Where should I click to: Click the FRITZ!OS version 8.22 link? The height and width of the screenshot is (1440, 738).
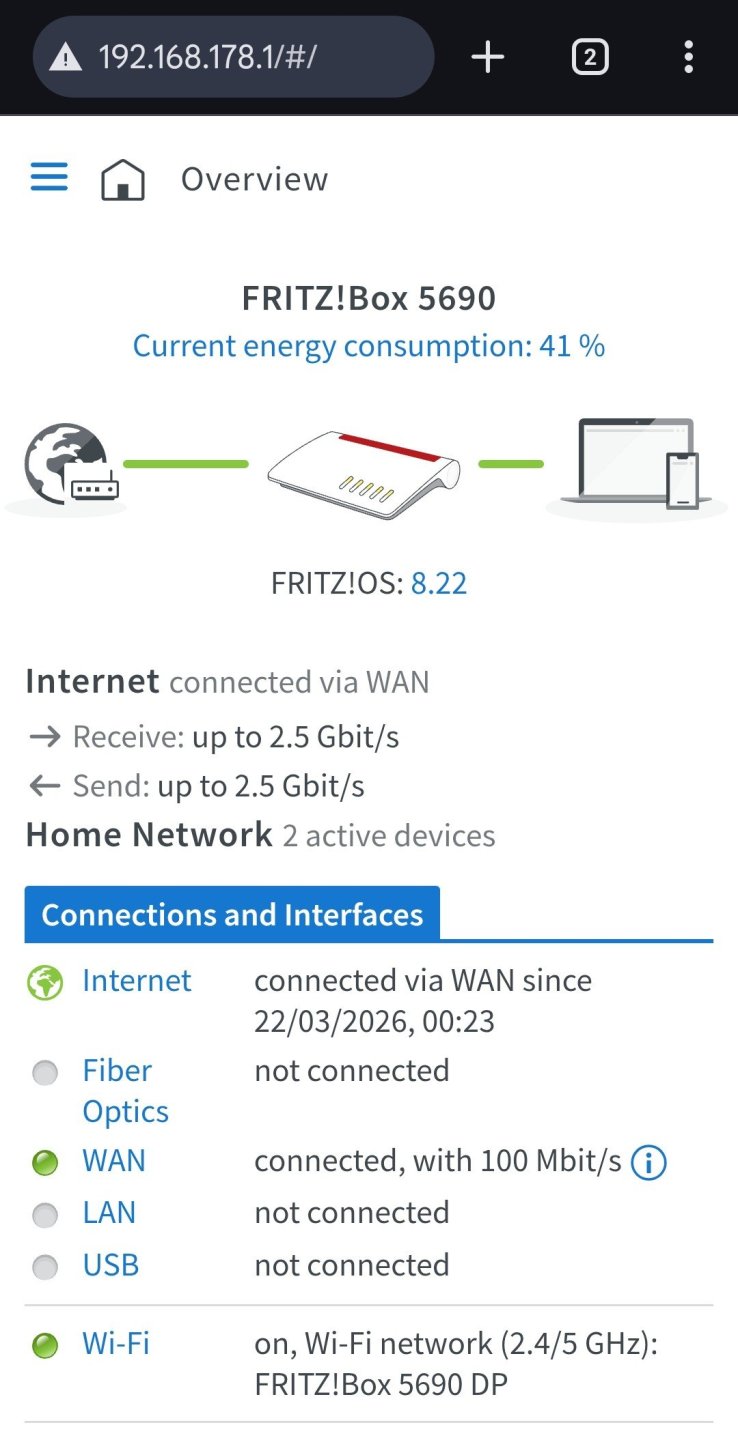click(x=439, y=583)
